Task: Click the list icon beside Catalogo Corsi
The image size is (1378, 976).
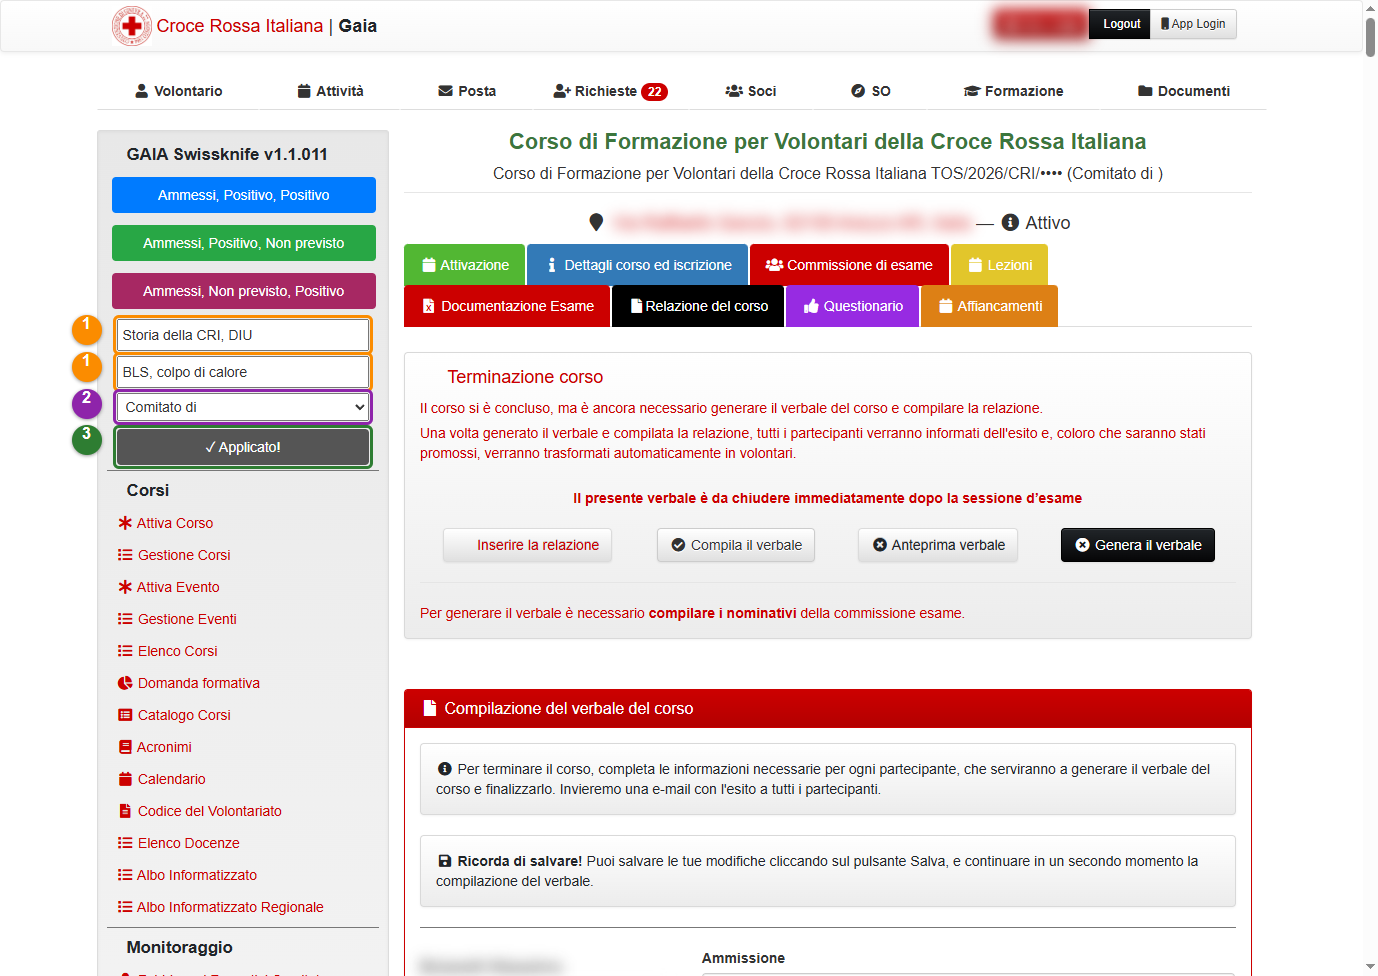Action: click(x=125, y=715)
